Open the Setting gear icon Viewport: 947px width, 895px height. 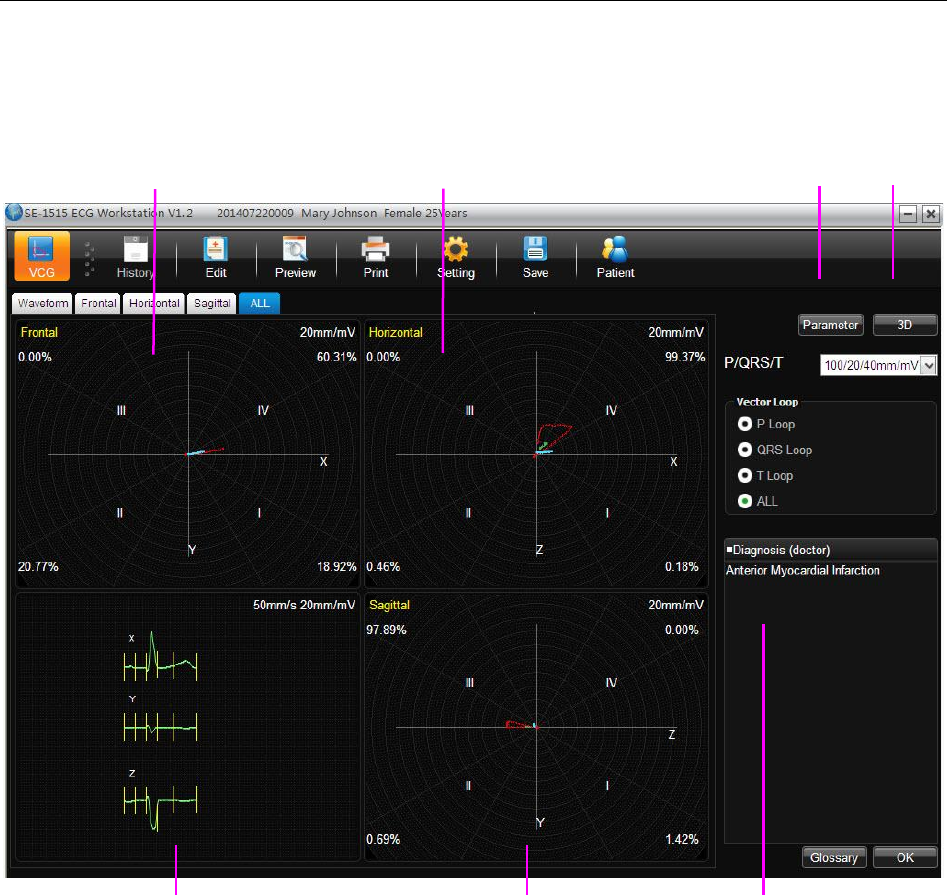tap(456, 257)
